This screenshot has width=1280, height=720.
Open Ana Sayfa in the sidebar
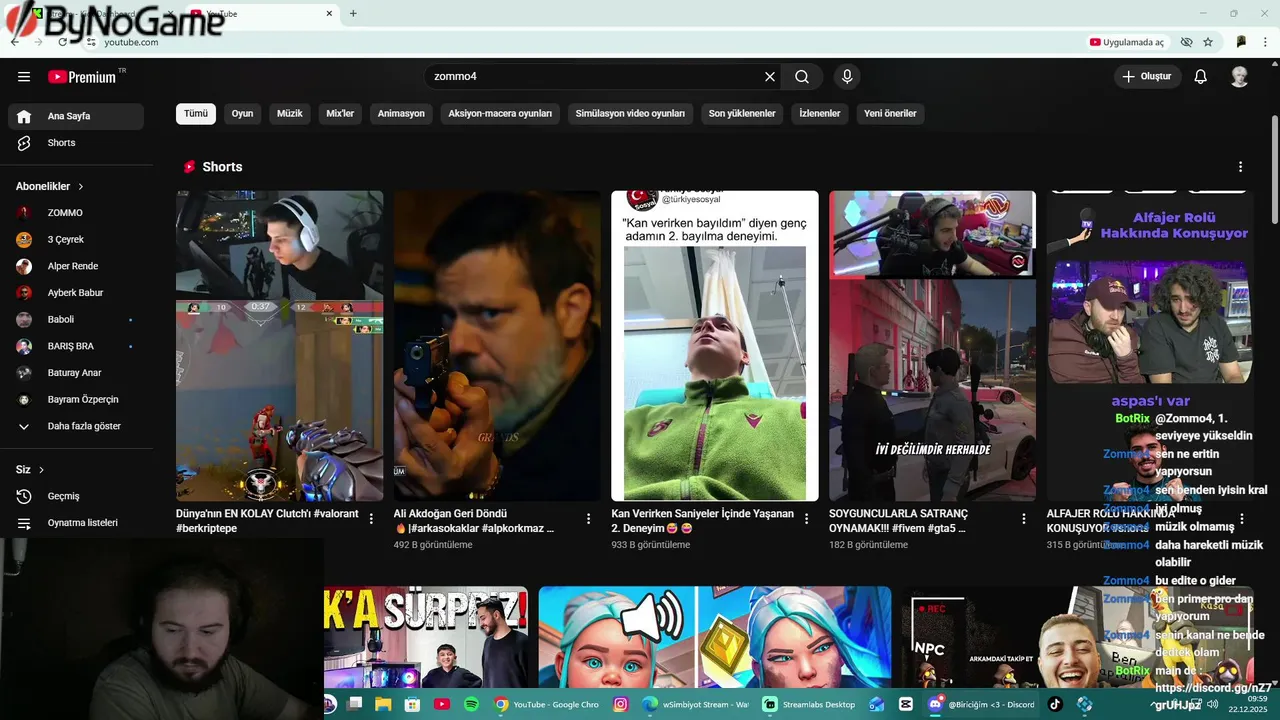[76, 116]
